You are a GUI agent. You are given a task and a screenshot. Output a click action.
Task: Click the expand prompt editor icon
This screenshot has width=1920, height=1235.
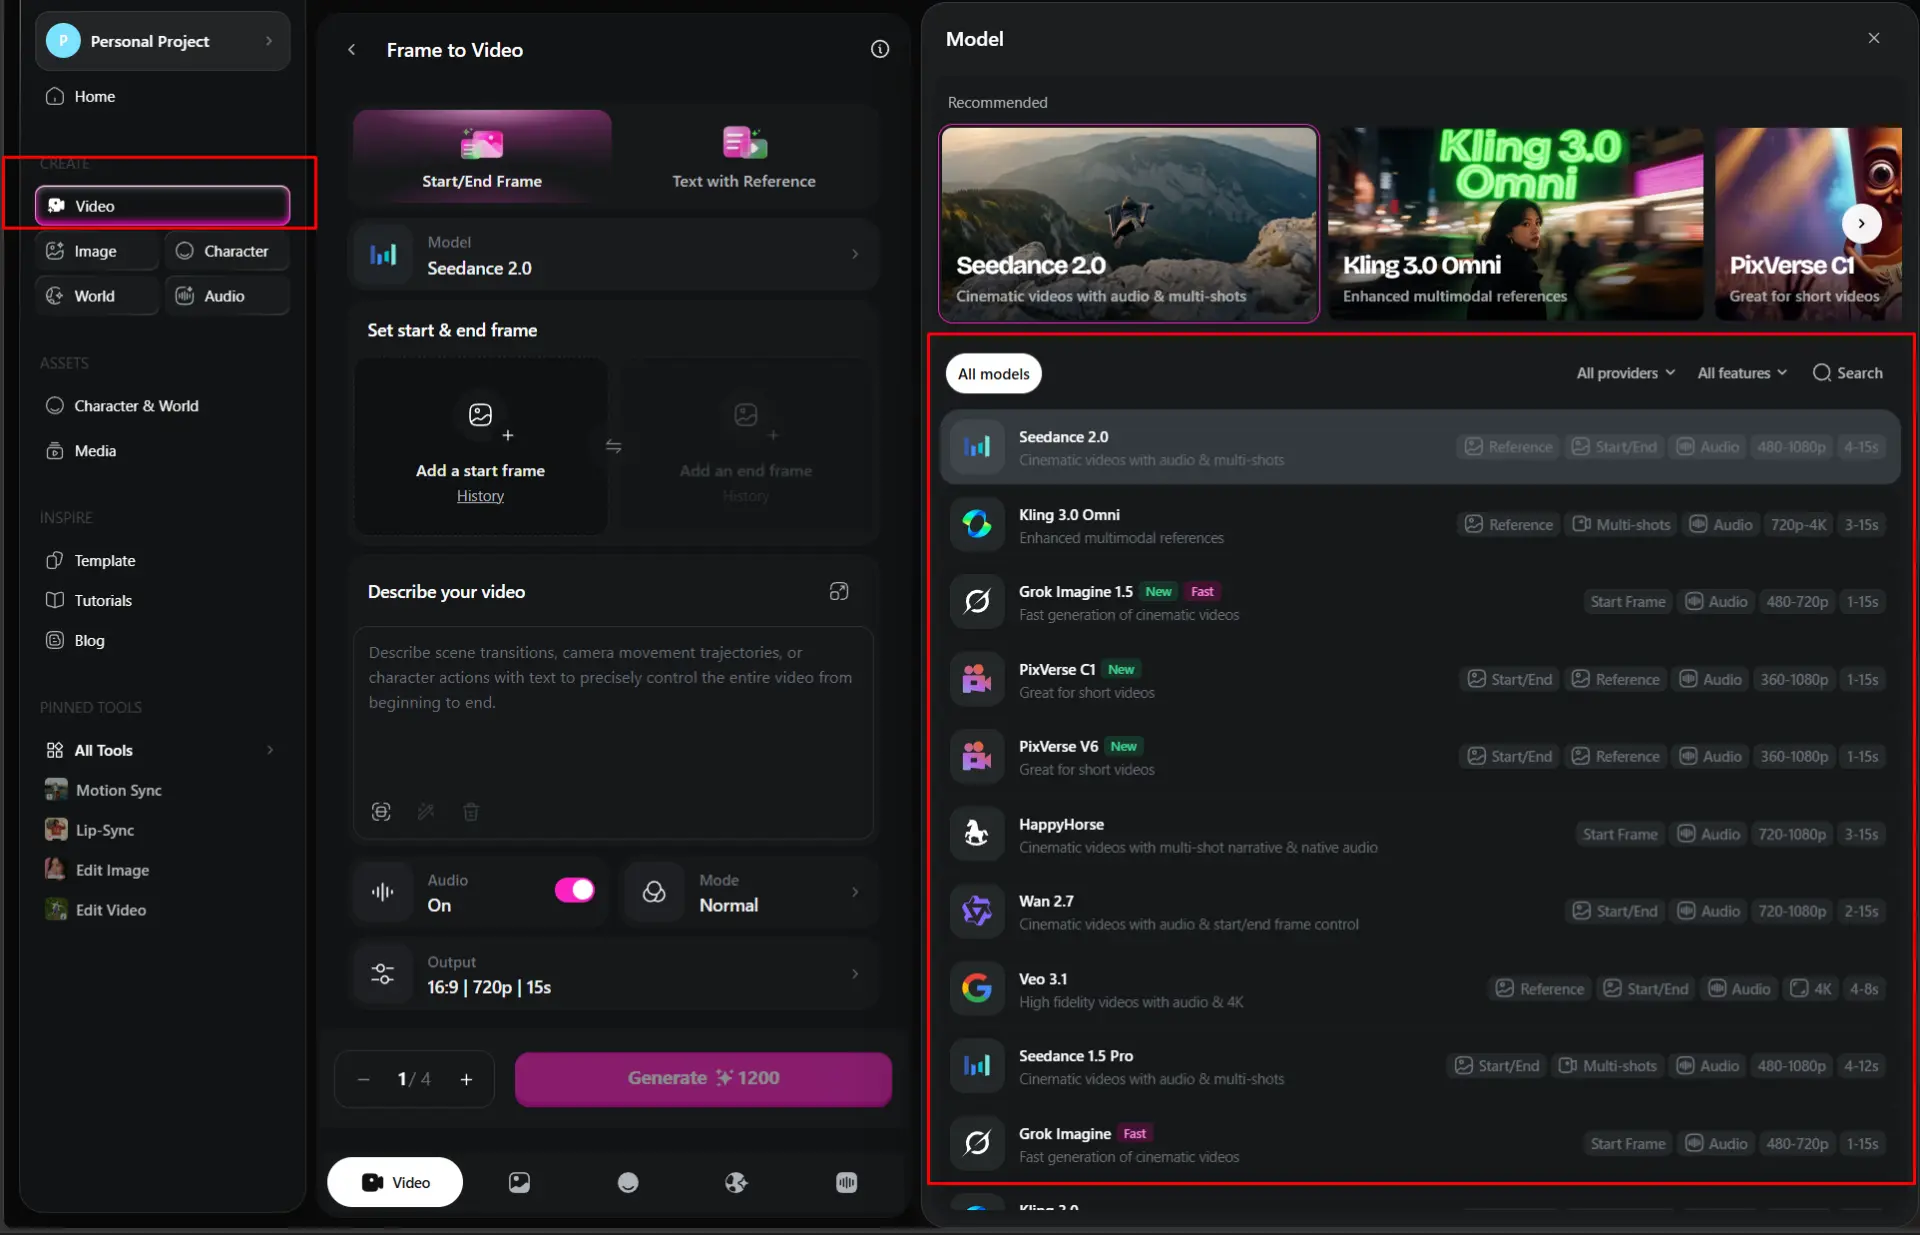(839, 592)
